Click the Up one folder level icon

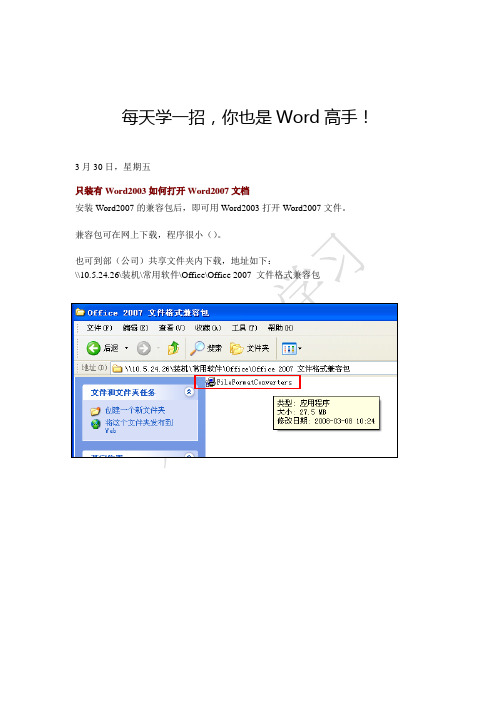pyautogui.click(x=173, y=348)
